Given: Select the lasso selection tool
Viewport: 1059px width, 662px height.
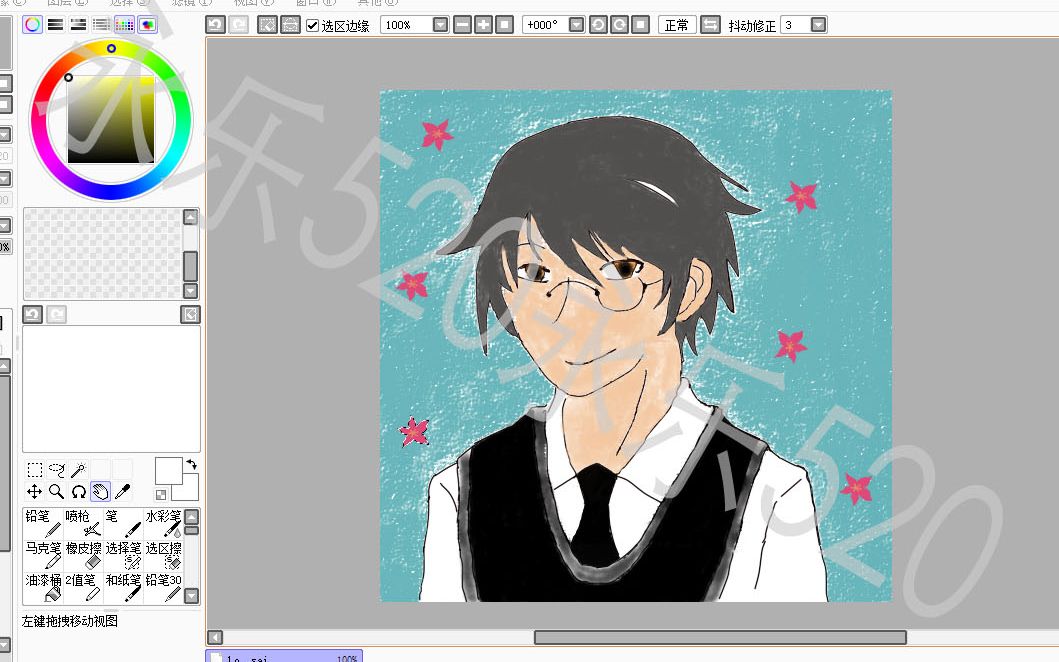Looking at the screenshot, I should click(x=57, y=469).
